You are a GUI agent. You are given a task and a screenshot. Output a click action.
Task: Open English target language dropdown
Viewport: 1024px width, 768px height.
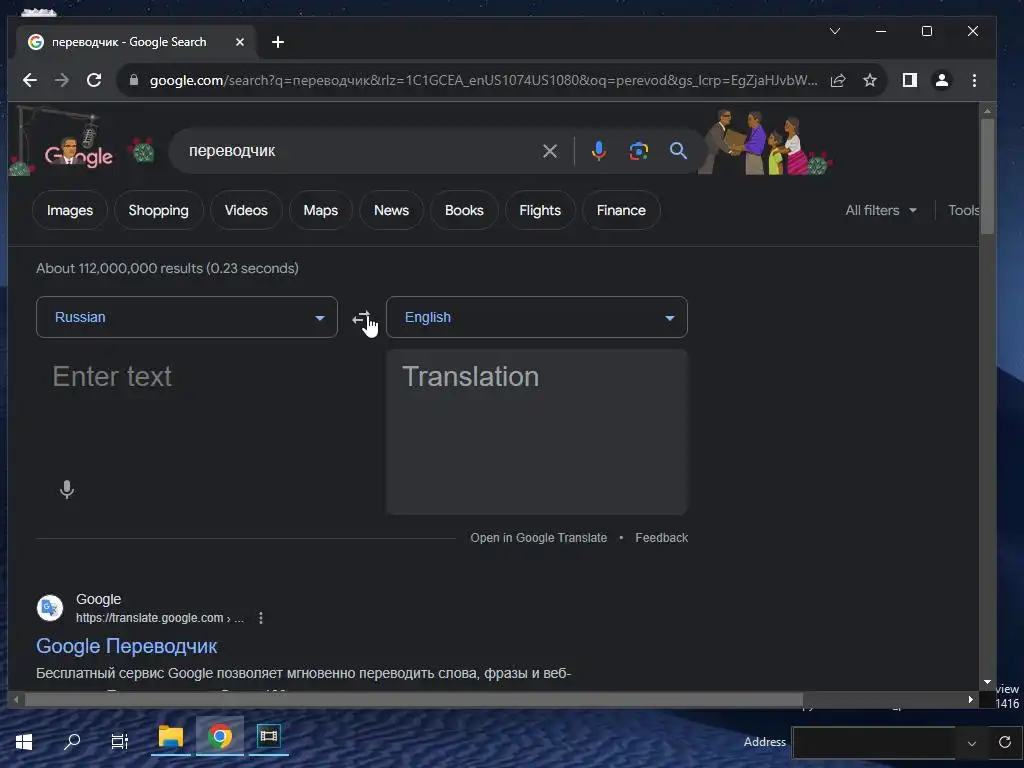click(x=537, y=317)
